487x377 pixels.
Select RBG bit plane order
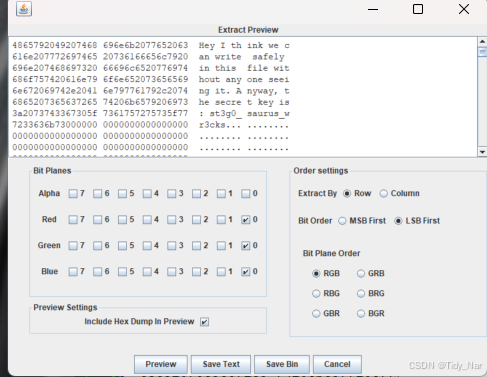[x=316, y=294]
